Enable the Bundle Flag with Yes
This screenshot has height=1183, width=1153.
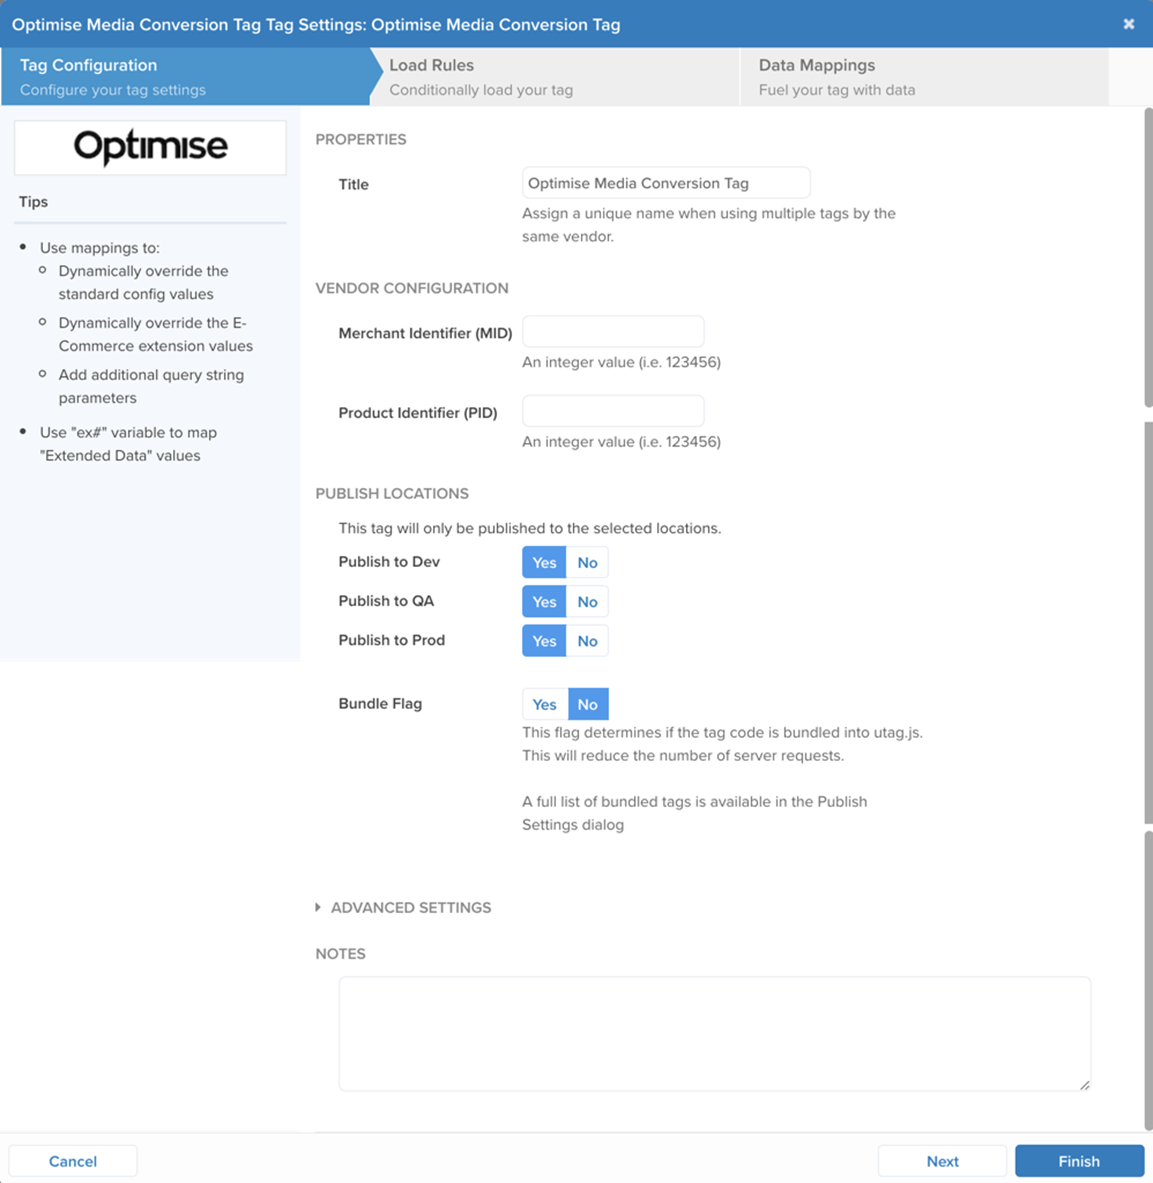[x=544, y=705]
